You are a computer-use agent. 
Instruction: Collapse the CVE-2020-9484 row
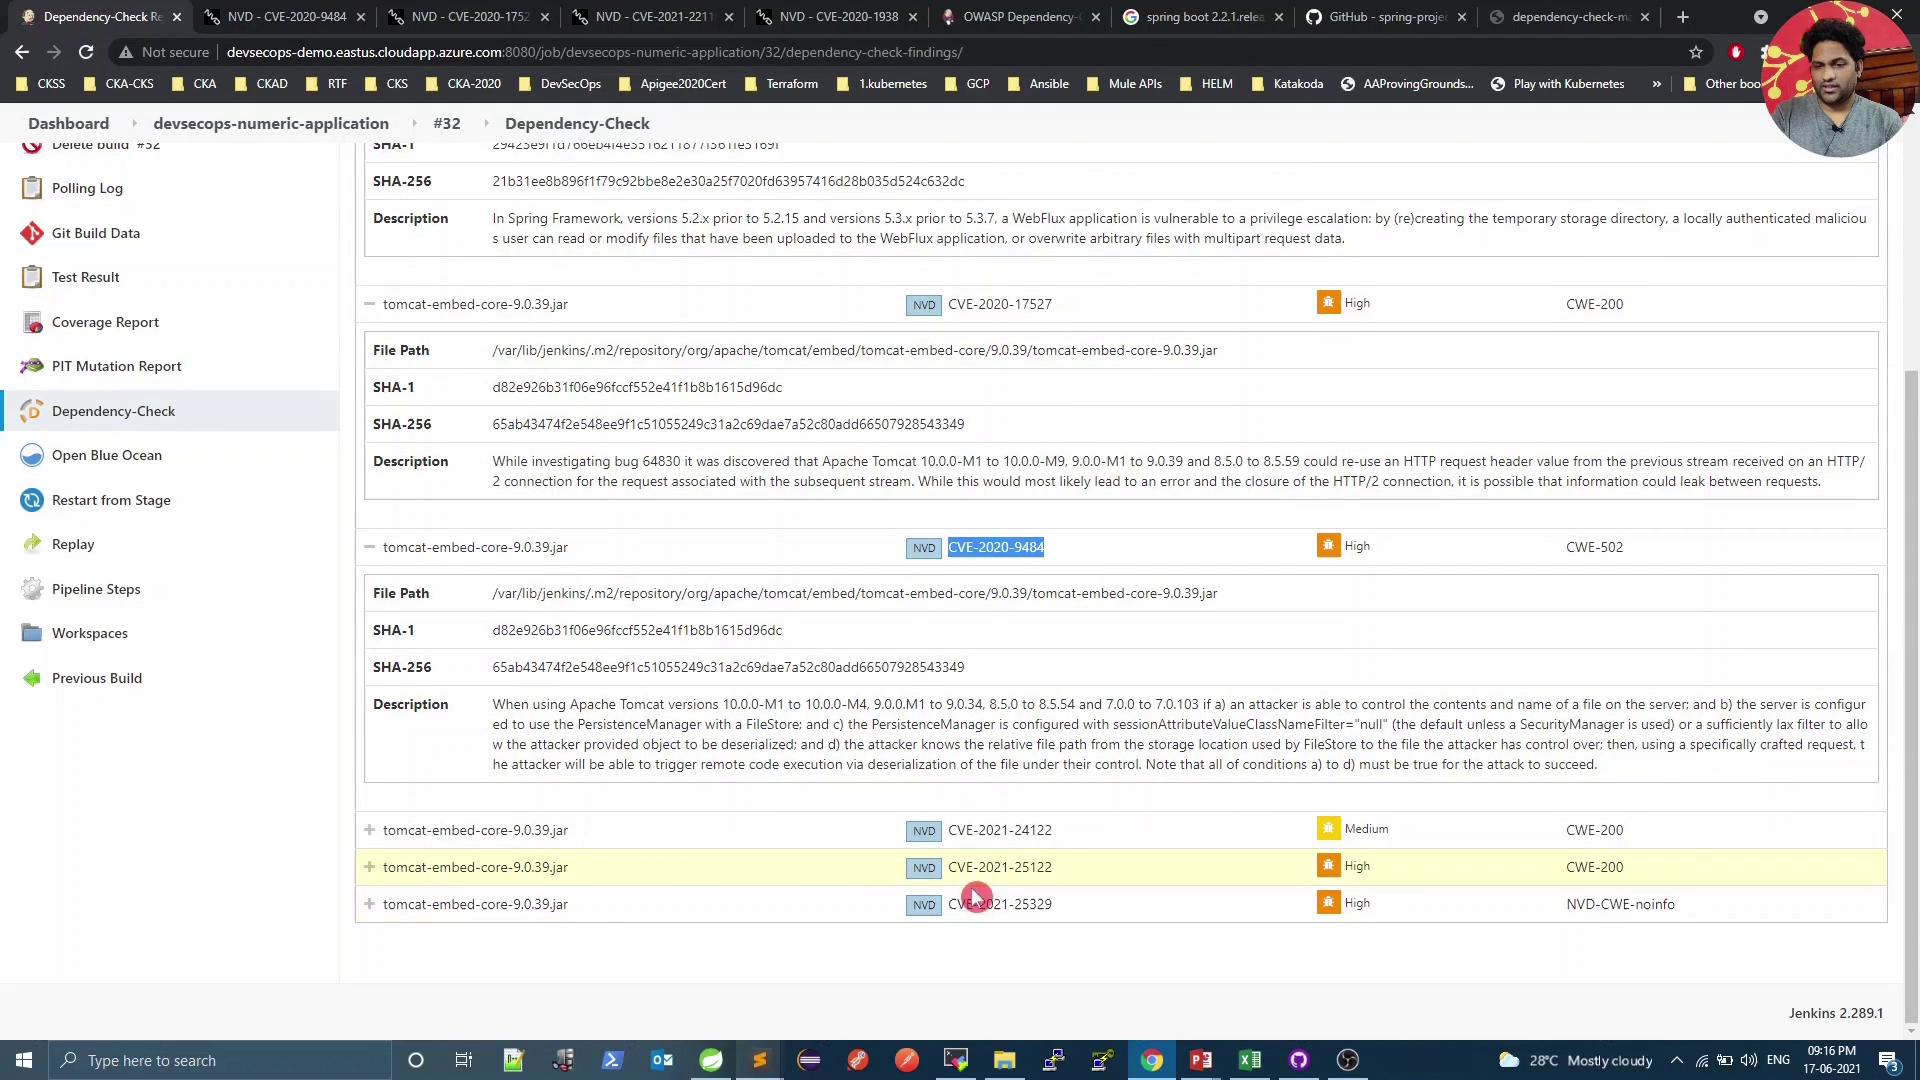pos(370,547)
